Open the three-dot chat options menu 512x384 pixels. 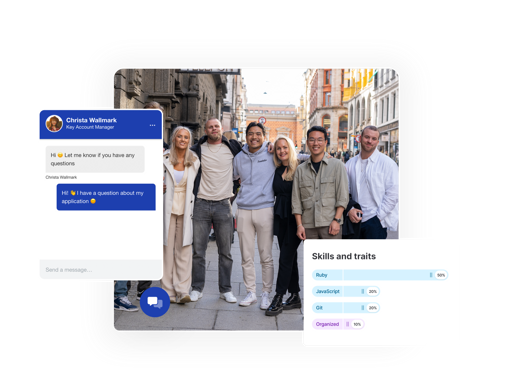[x=152, y=125]
